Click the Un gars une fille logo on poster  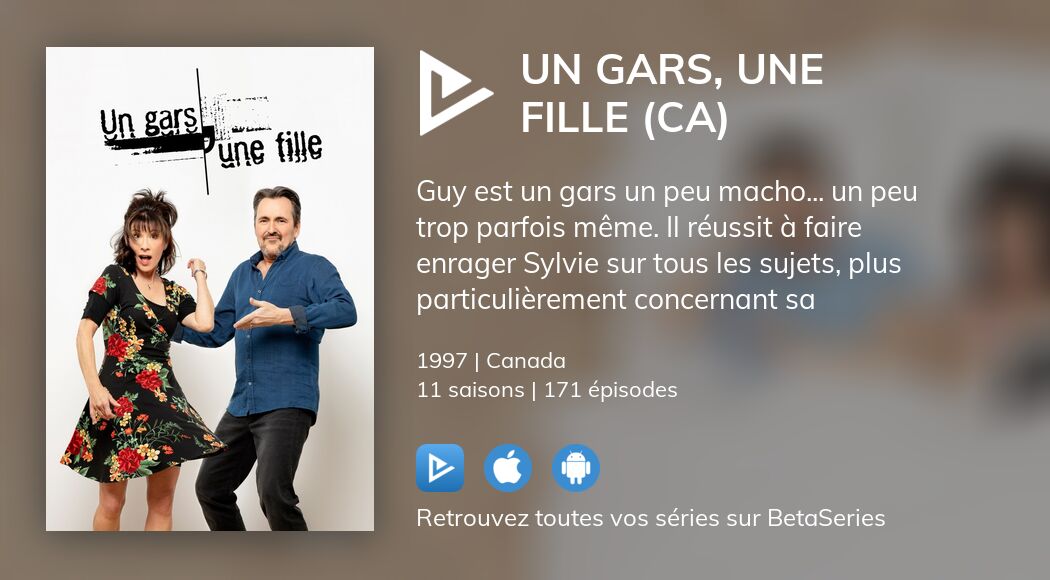tap(211, 131)
